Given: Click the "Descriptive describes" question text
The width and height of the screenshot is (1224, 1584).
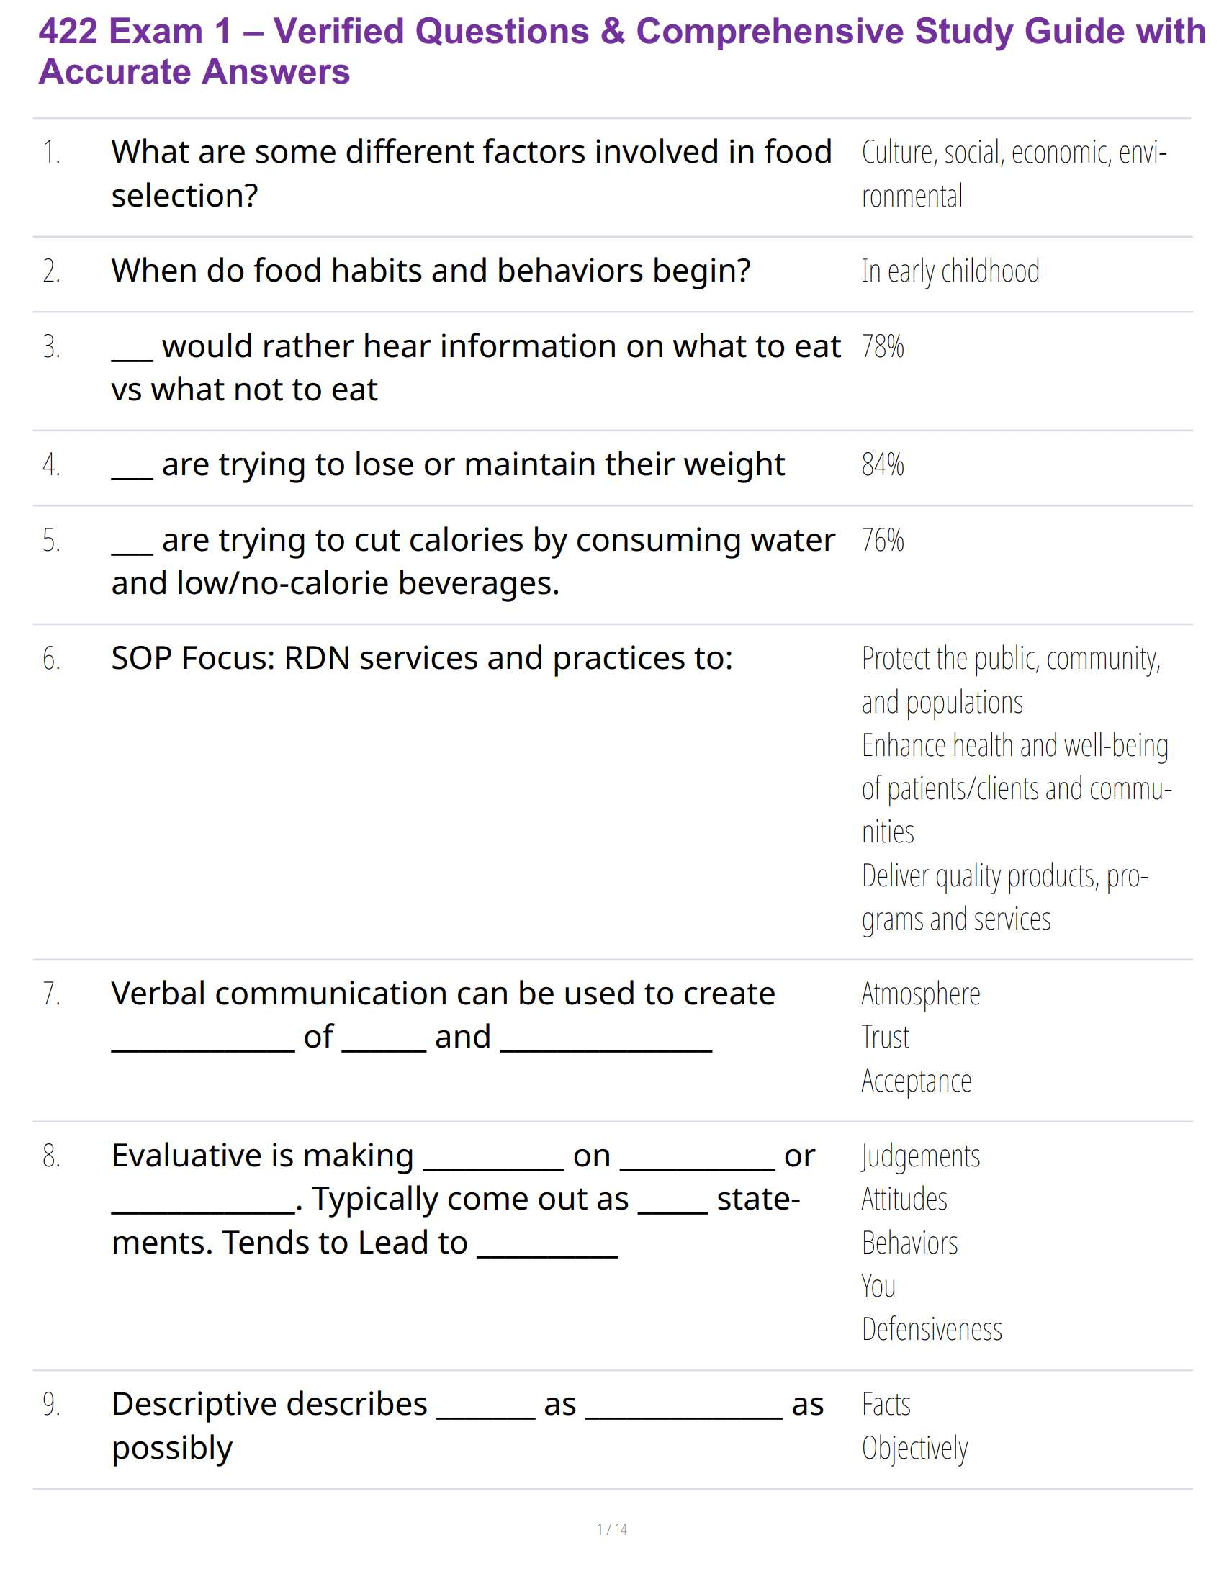Looking at the screenshot, I should [x=269, y=1405].
